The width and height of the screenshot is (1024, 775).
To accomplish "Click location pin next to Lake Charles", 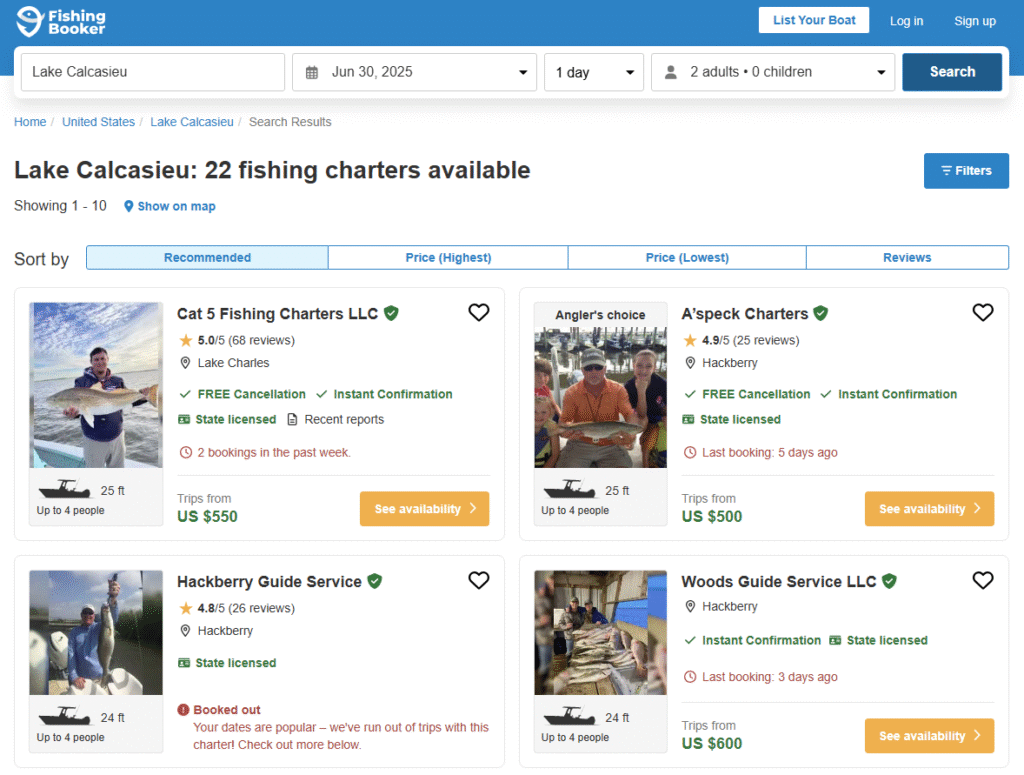I will (185, 362).
